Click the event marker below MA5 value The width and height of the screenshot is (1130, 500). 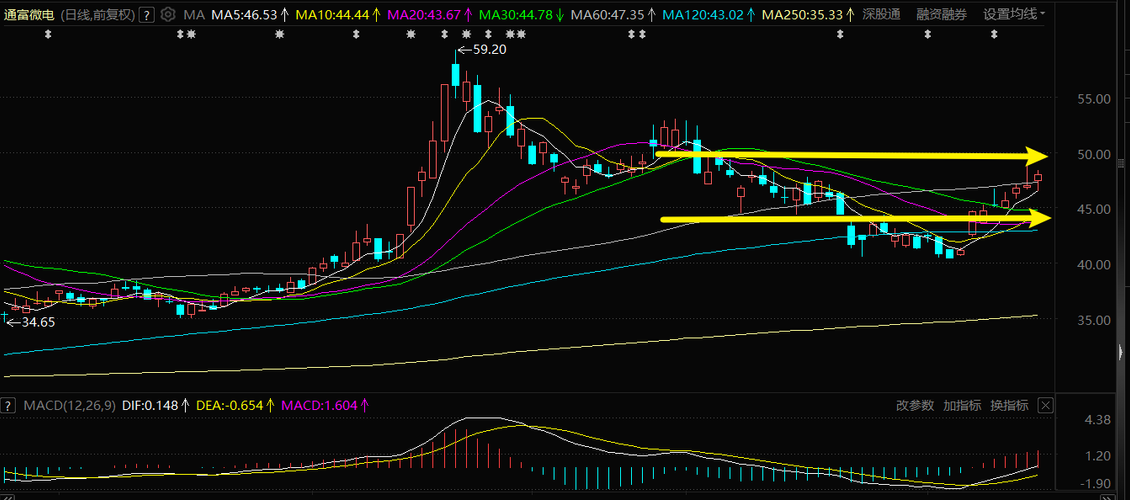click(x=280, y=34)
